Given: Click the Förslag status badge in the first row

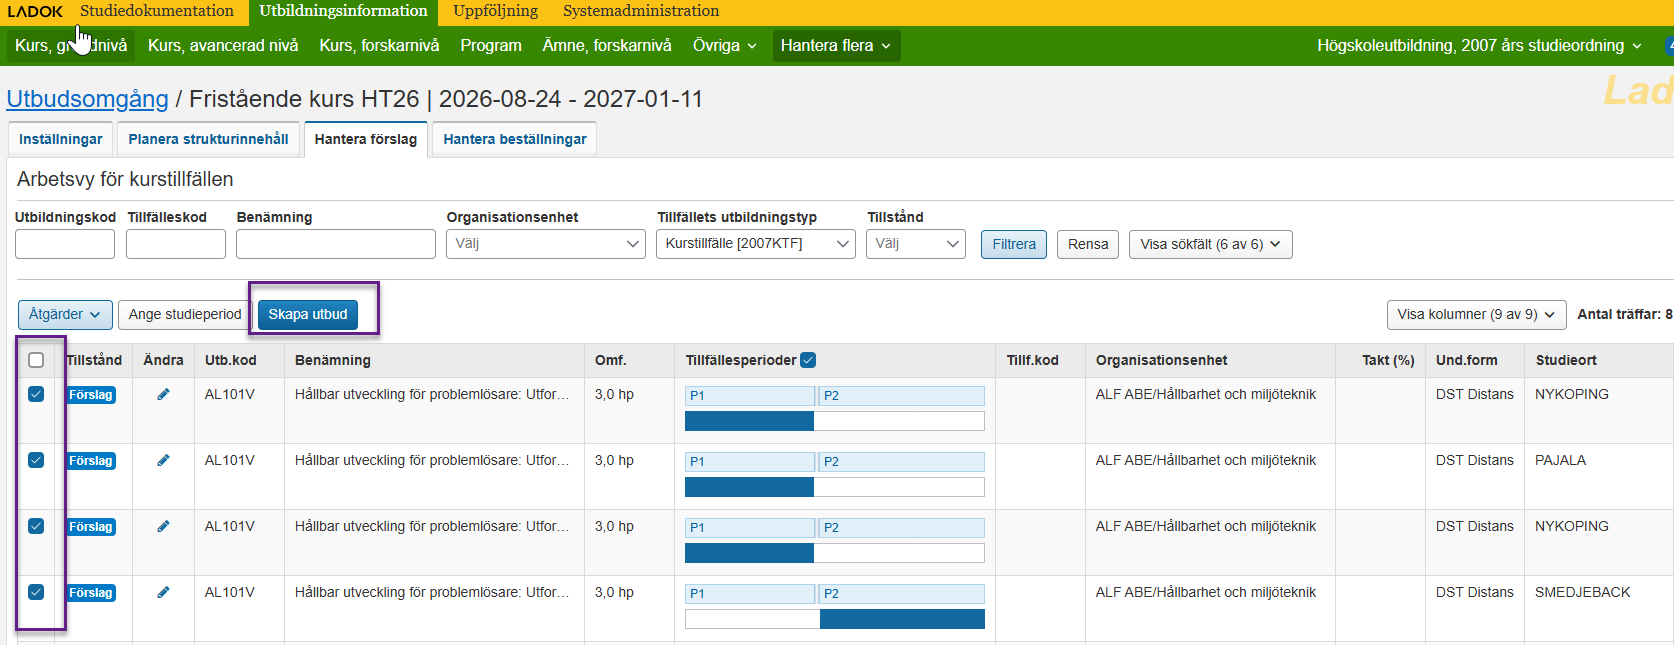Looking at the screenshot, I should [91, 395].
